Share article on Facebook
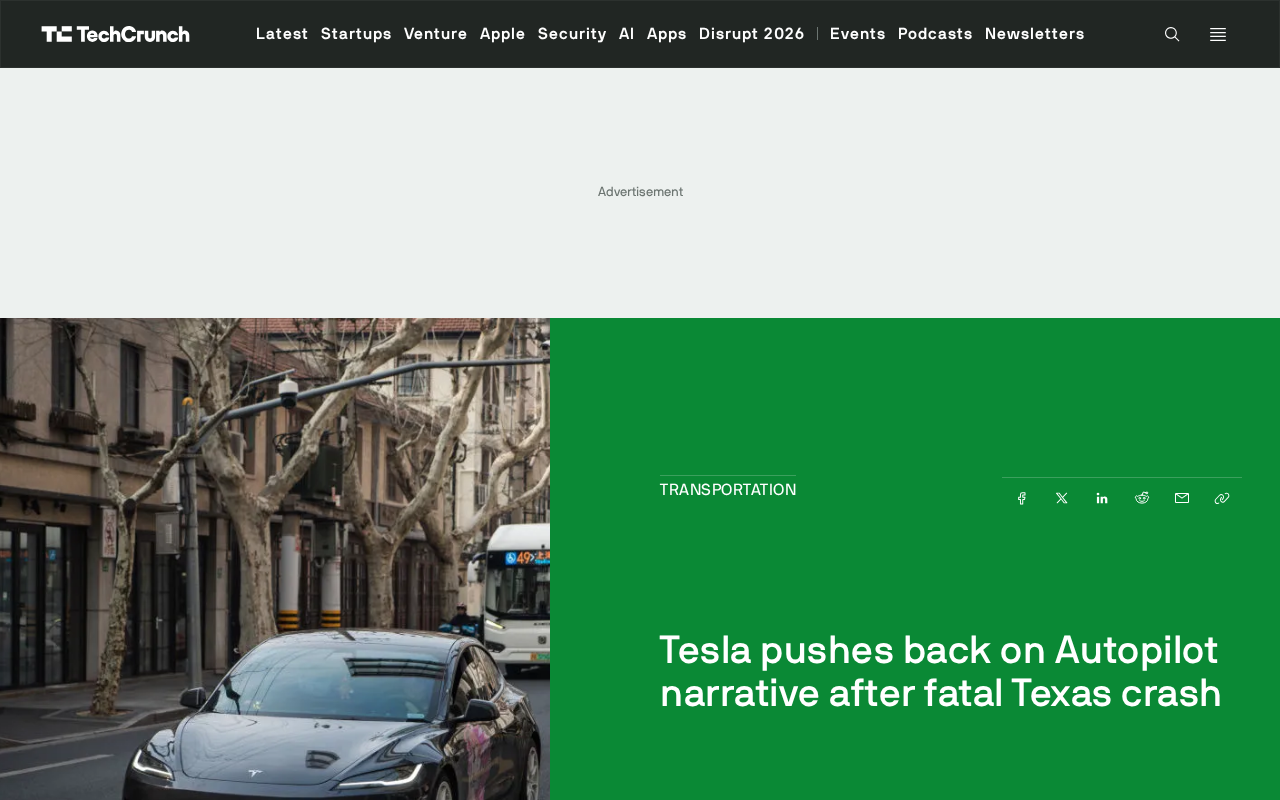1280x800 pixels. (x=1022, y=498)
